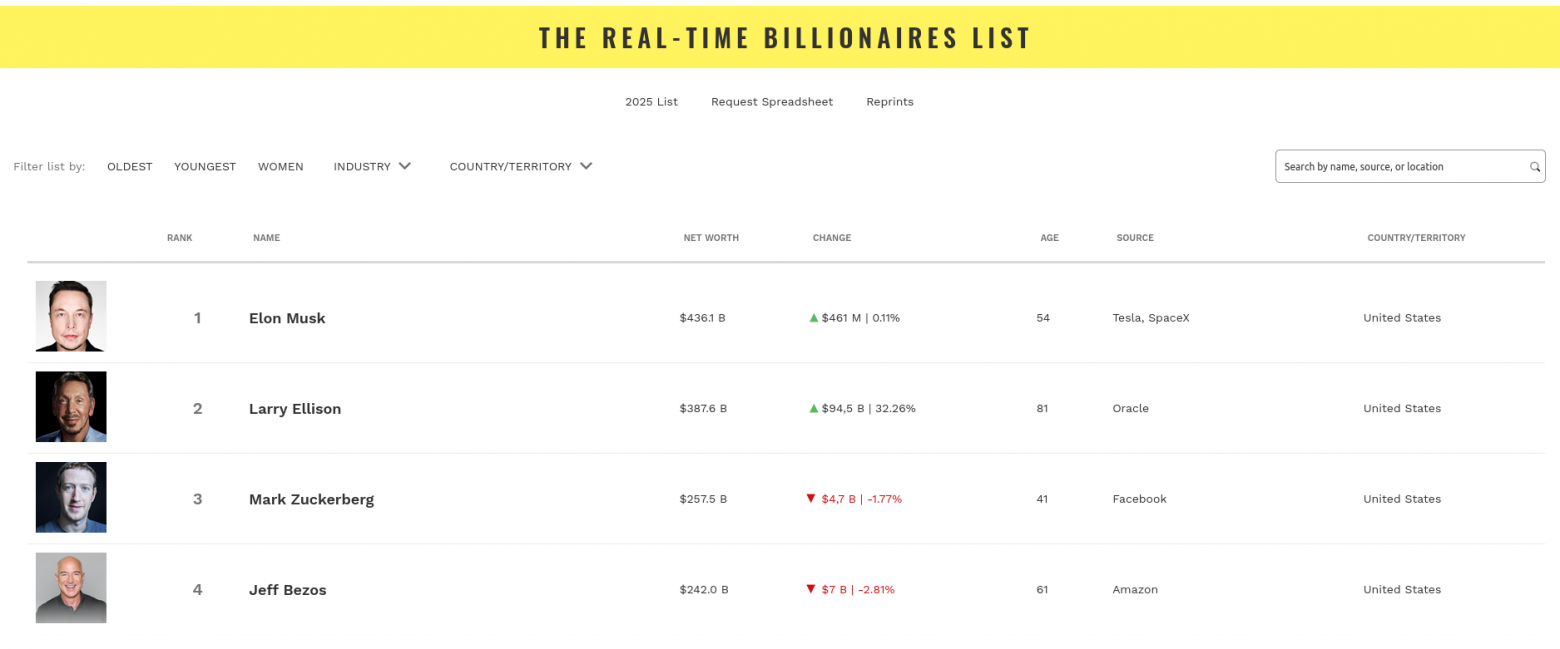Open the Reprints link
This screenshot has width=1560, height=649.
(890, 102)
